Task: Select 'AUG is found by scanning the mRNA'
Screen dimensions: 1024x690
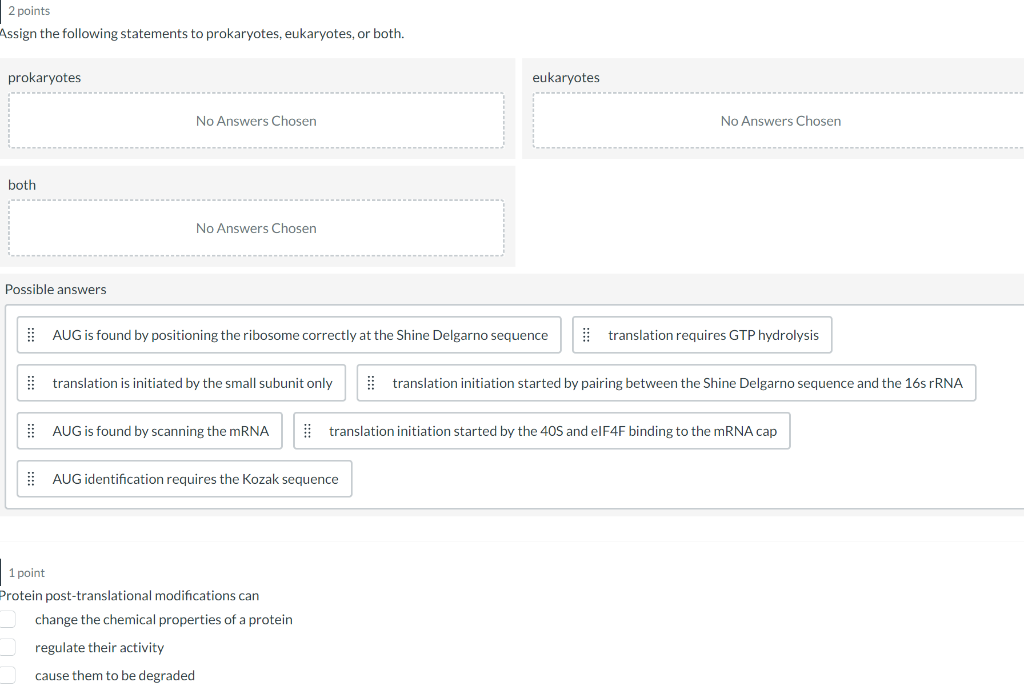Action: click(160, 431)
